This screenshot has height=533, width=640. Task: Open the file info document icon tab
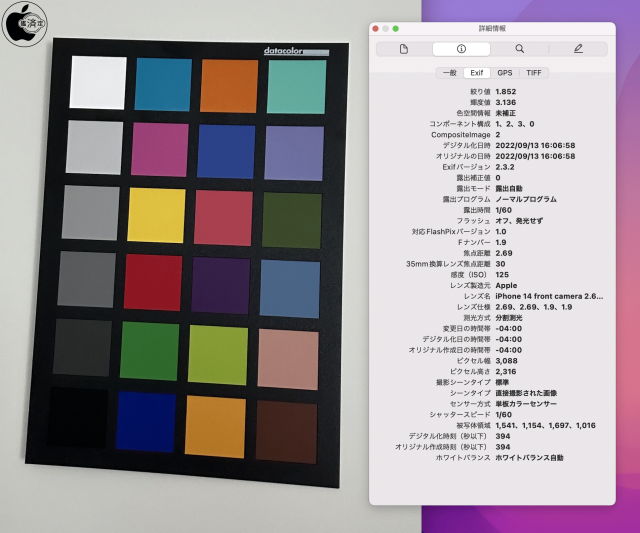coord(404,49)
